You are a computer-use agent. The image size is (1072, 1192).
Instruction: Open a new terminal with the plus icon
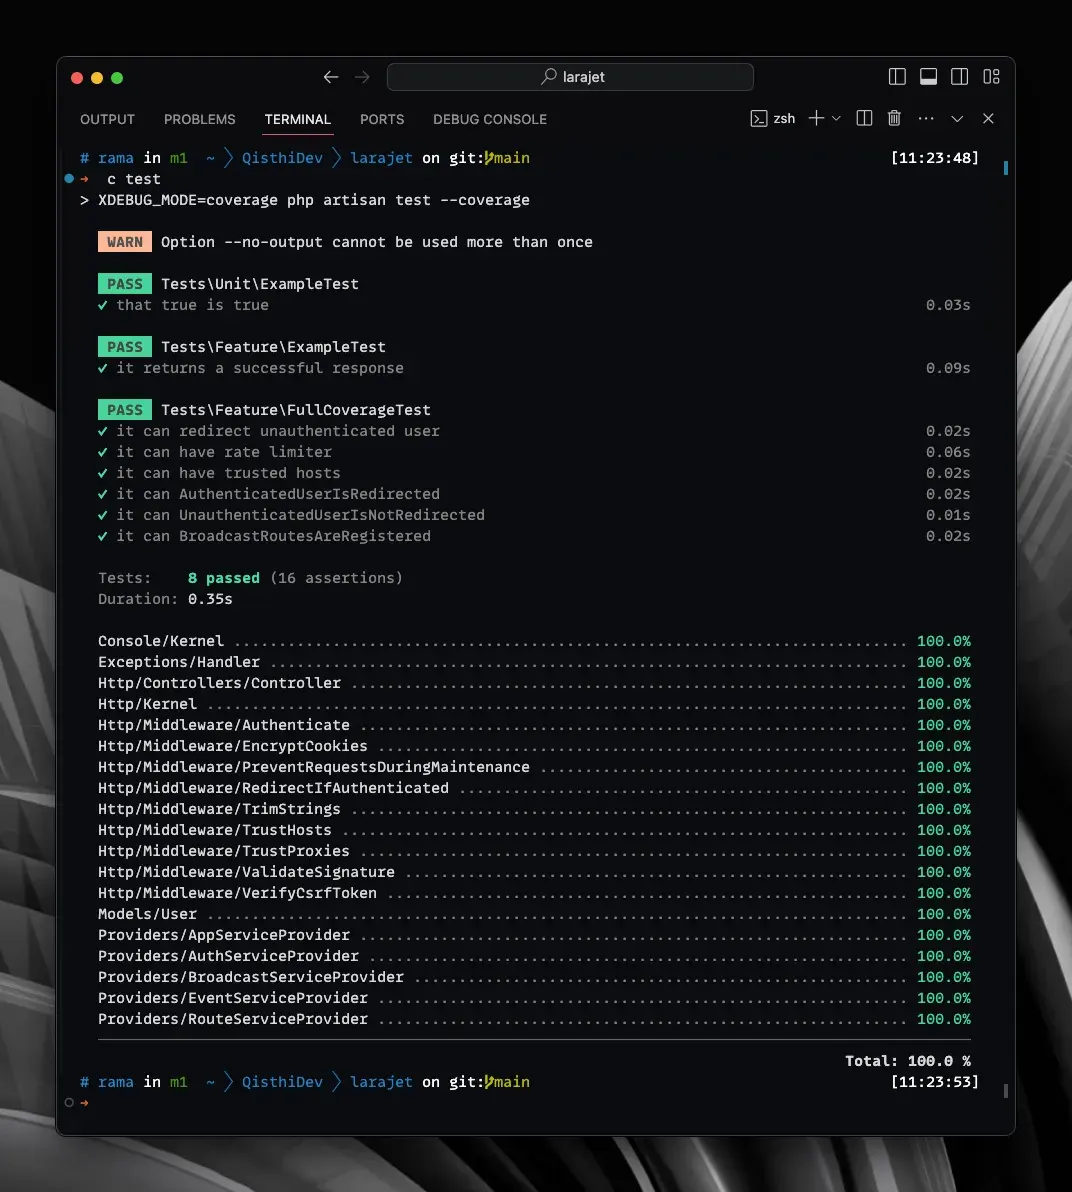(814, 118)
